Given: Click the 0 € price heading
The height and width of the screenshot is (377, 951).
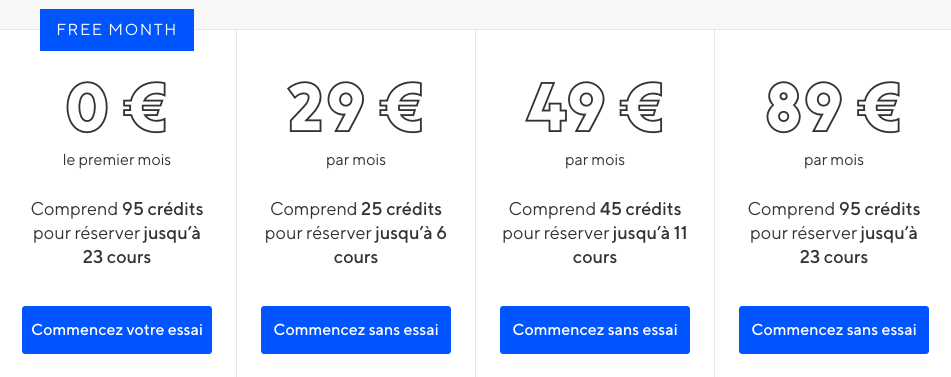Looking at the screenshot, I should [x=117, y=108].
